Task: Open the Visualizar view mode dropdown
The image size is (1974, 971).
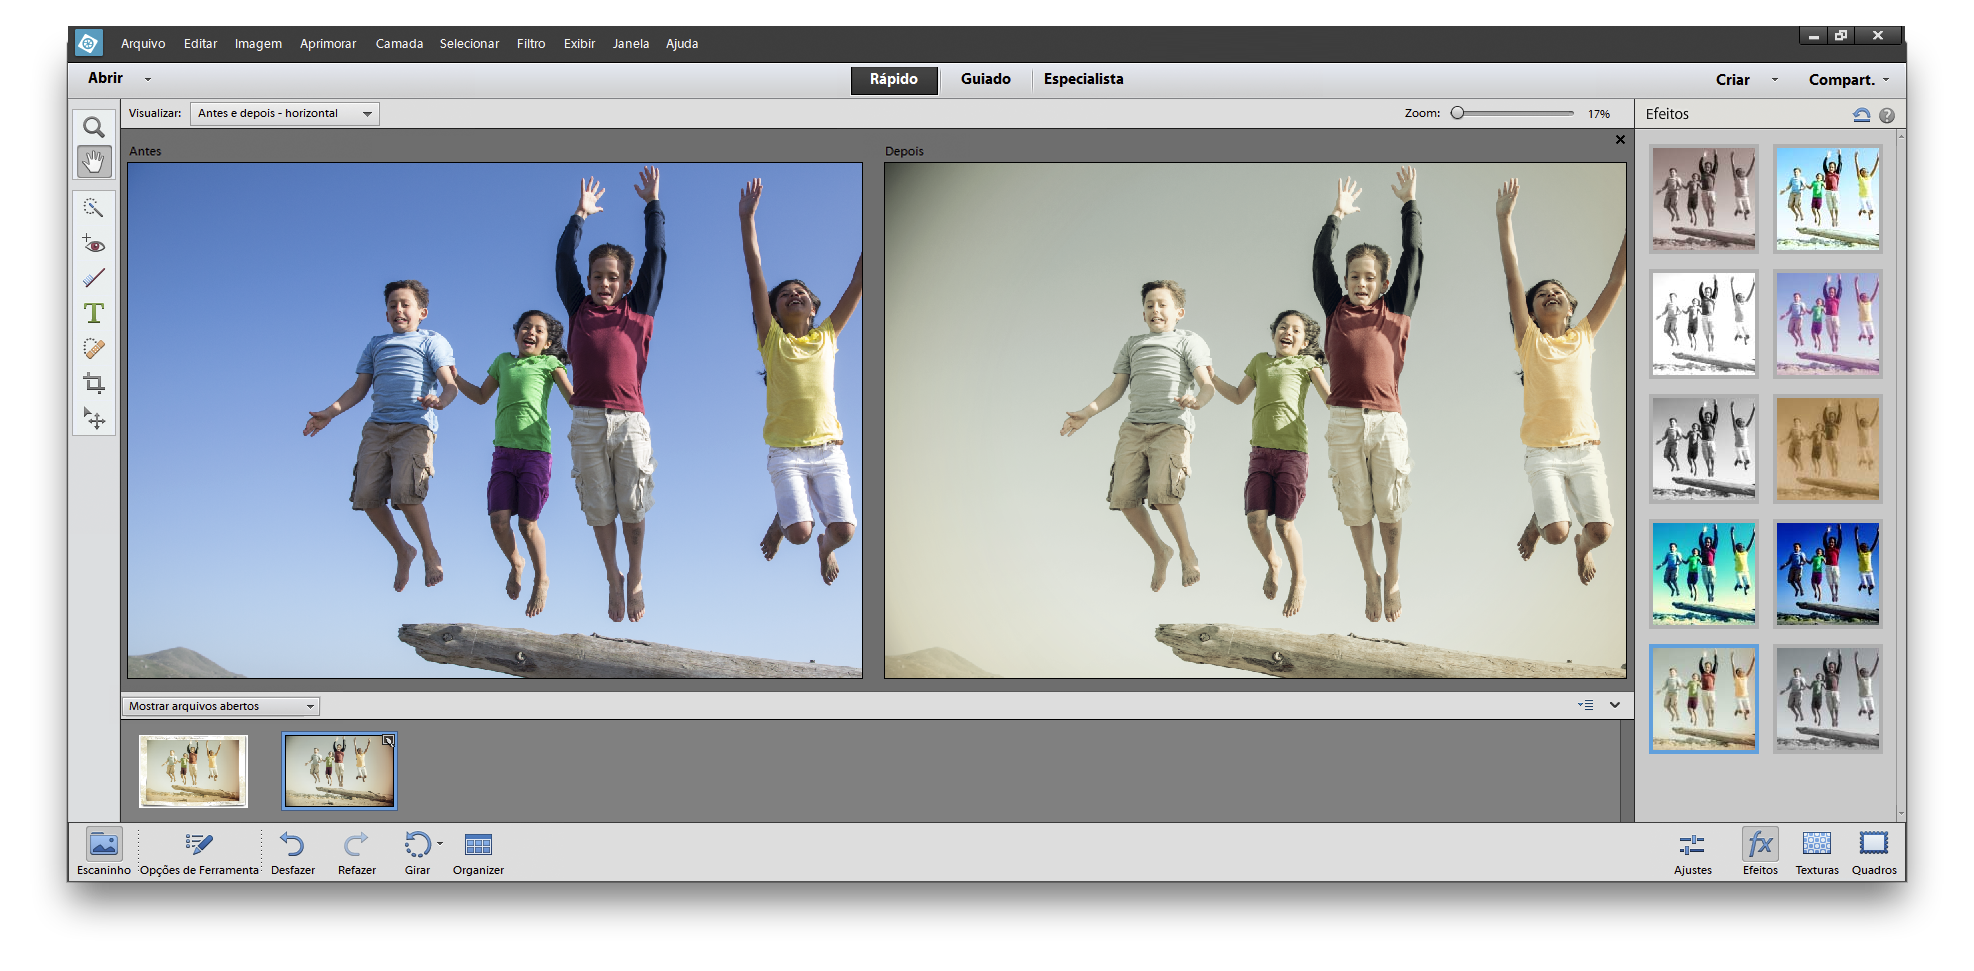Action: pos(284,114)
